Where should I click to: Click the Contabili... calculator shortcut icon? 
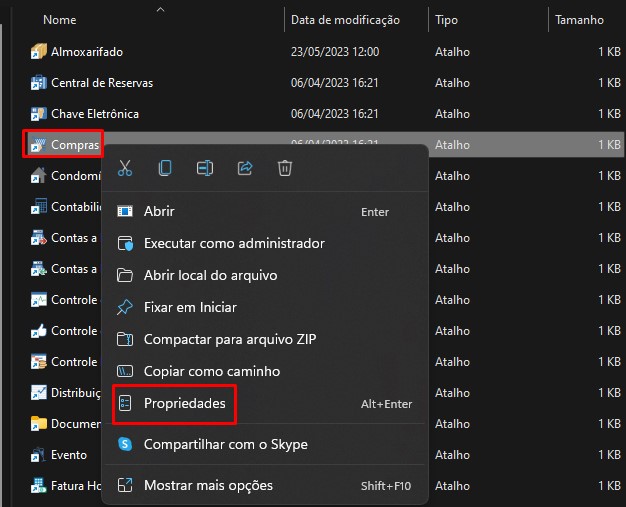[x=39, y=206]
